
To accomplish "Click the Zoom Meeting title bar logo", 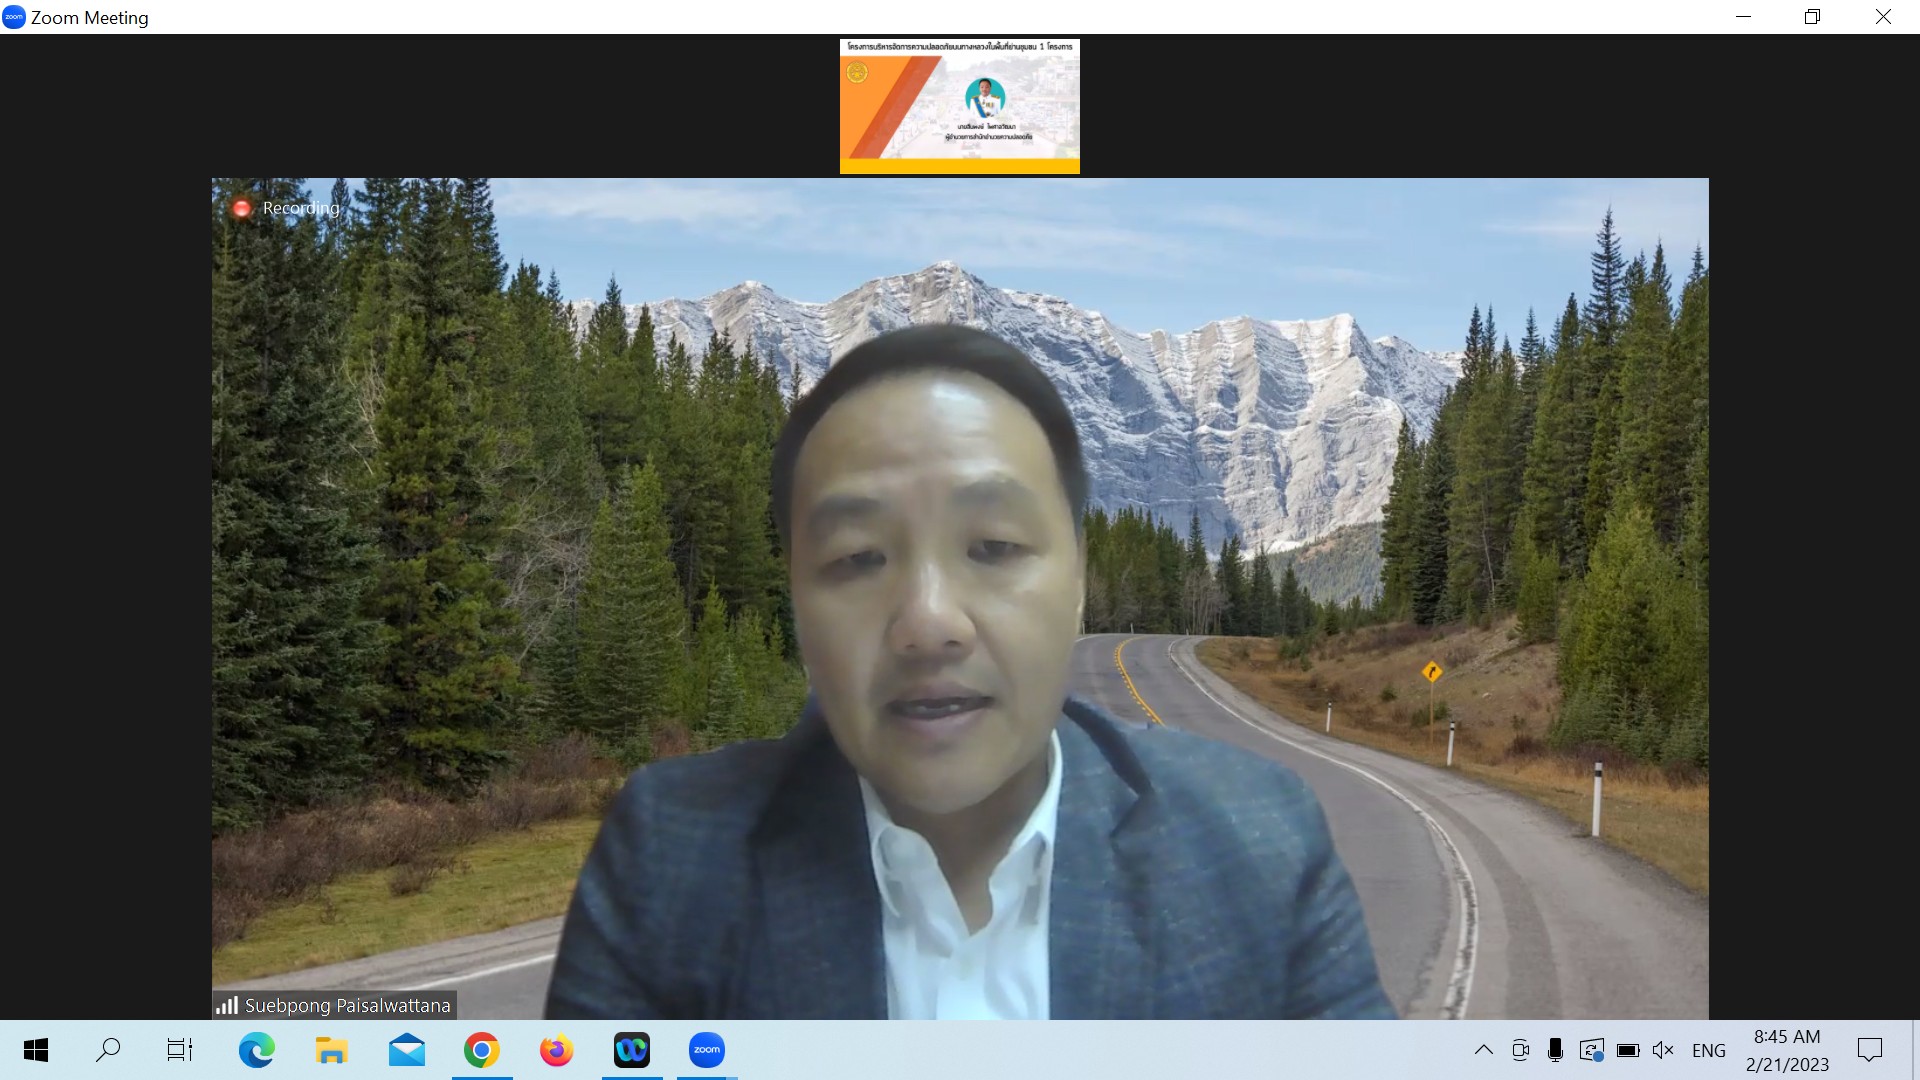I will click(14, 17).
